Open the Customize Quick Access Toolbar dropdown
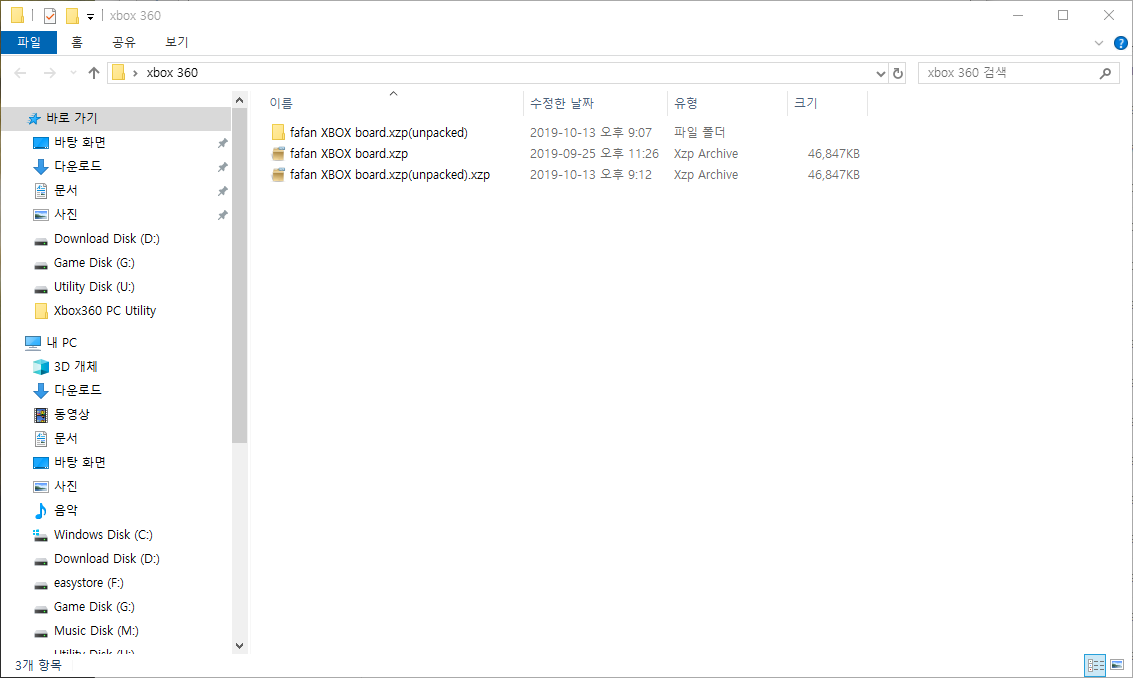 (x=90, y=16)
